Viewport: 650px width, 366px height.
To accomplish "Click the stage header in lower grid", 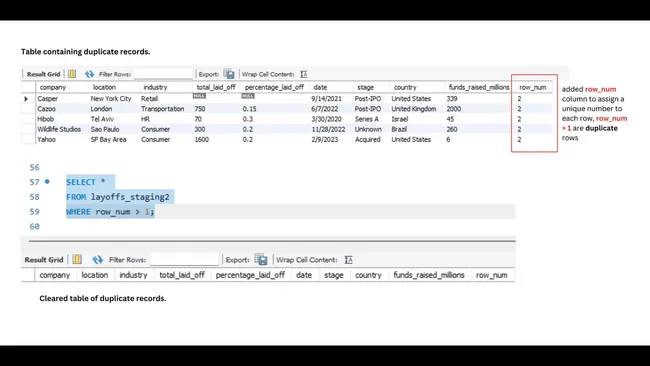I will click(334, 275).
